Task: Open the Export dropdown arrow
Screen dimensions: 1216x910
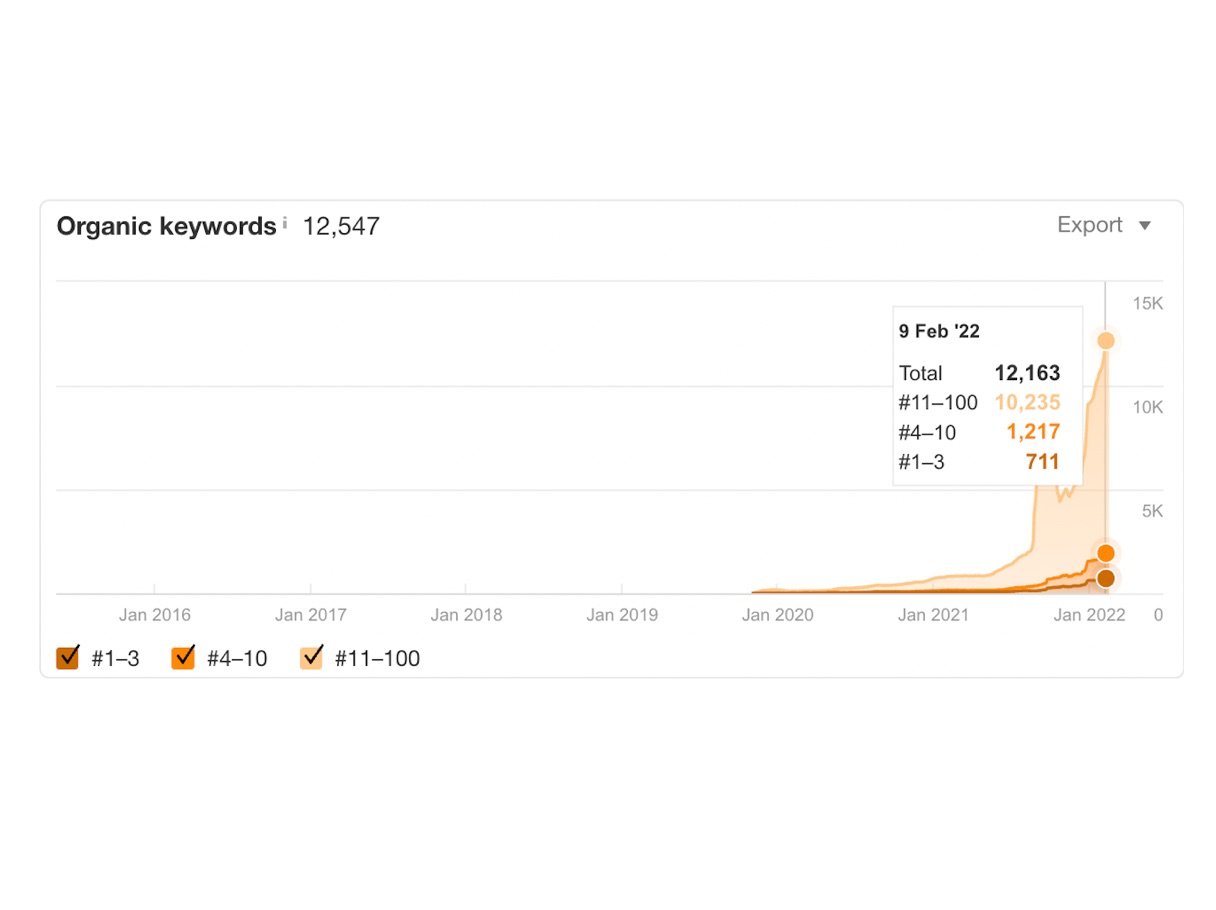Action: (1146, 226)
